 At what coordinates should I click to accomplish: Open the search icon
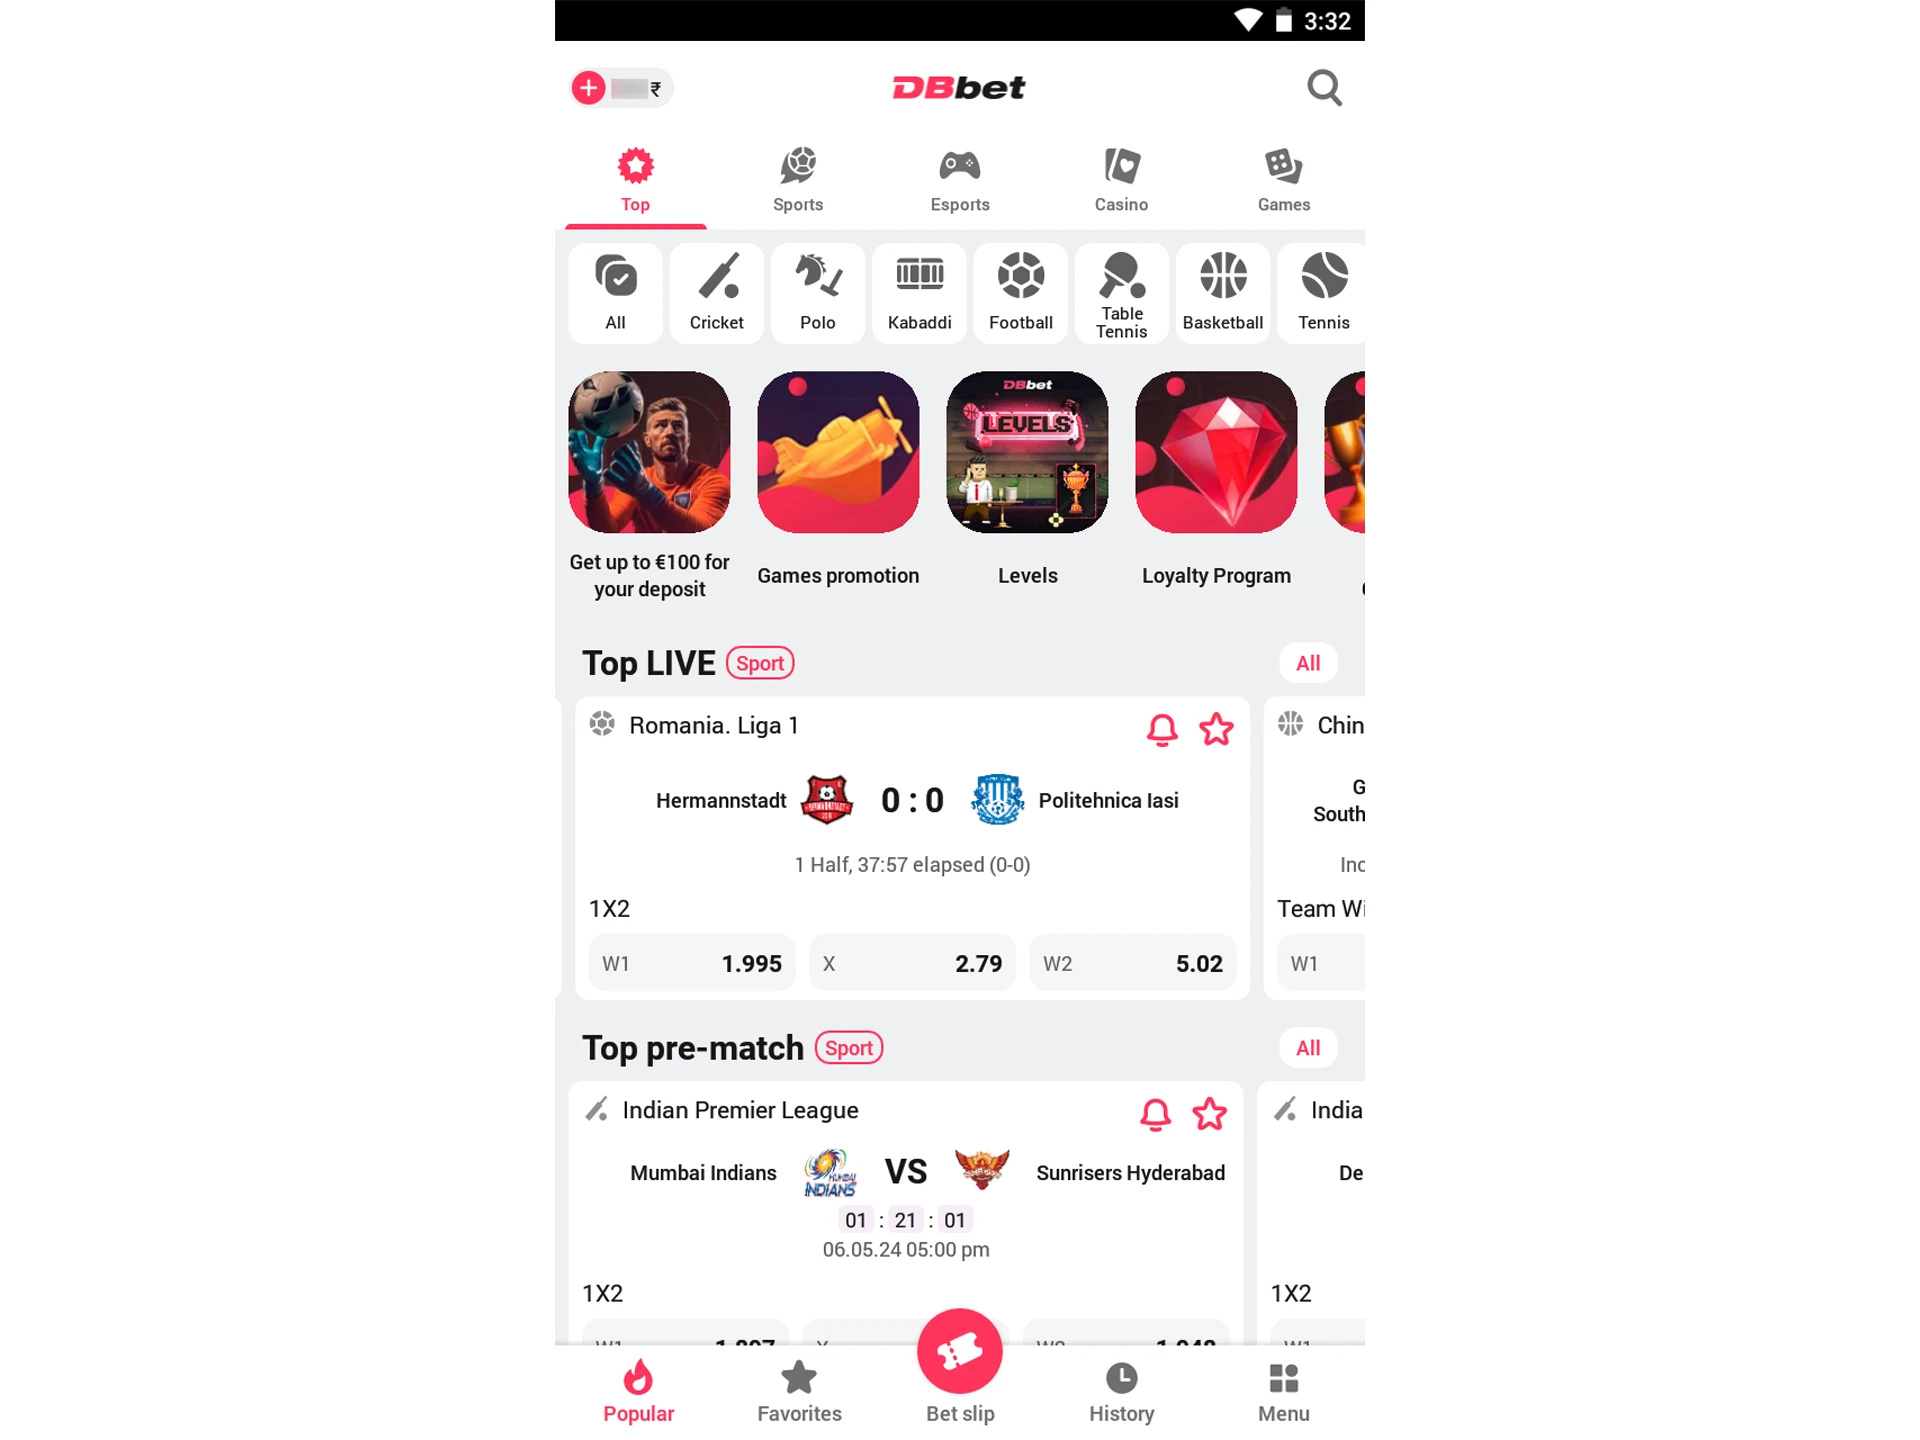coord(1323,86)
